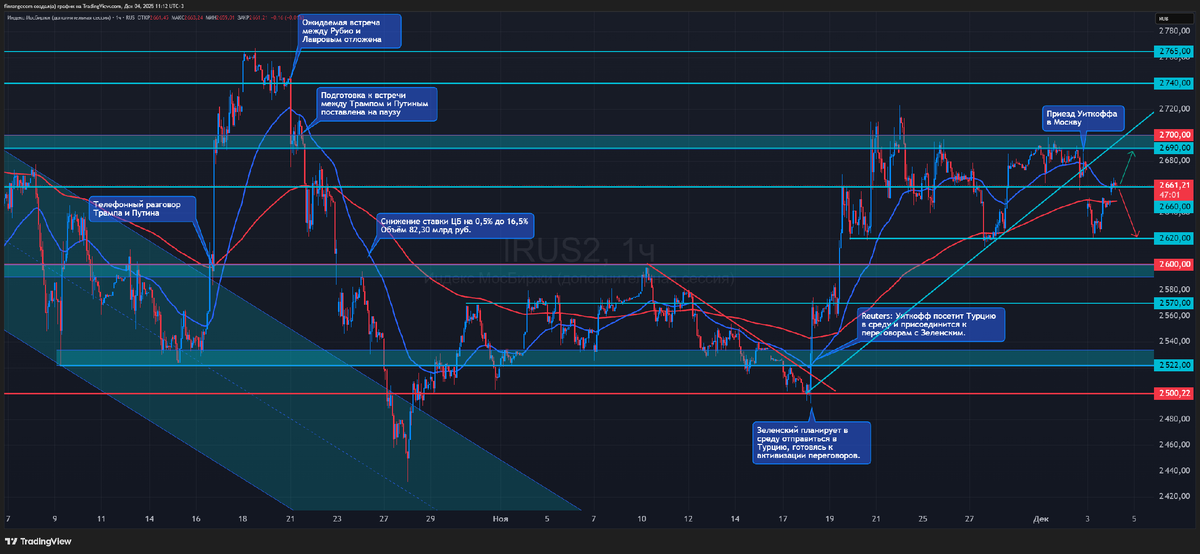Select the red 2600,00 price label
The height and width of the screenshot is (554, 1200).
[1174, 264]
